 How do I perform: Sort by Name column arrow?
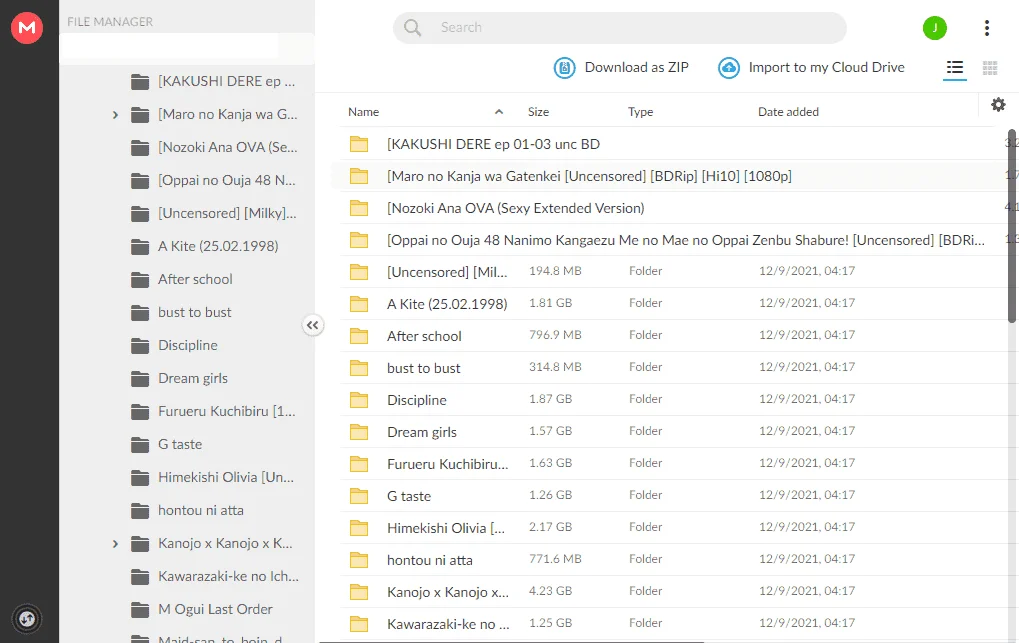pyautogui.click(x=498, y=112)
